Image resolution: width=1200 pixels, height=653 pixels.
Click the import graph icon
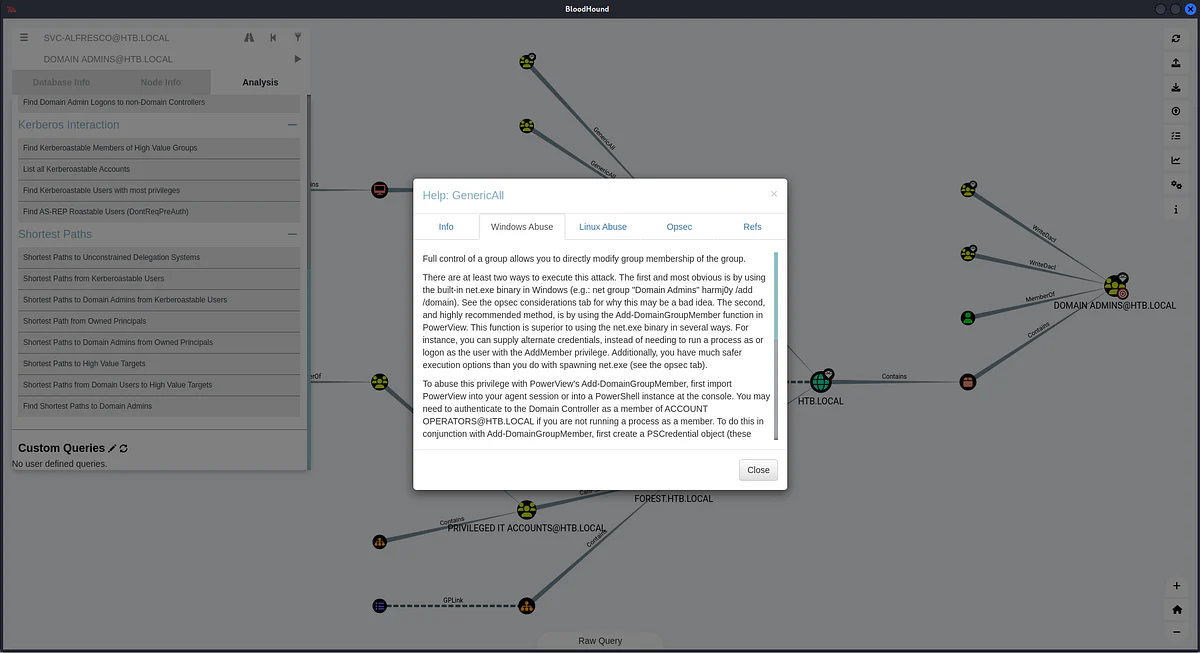click(x=1176, y=87)
